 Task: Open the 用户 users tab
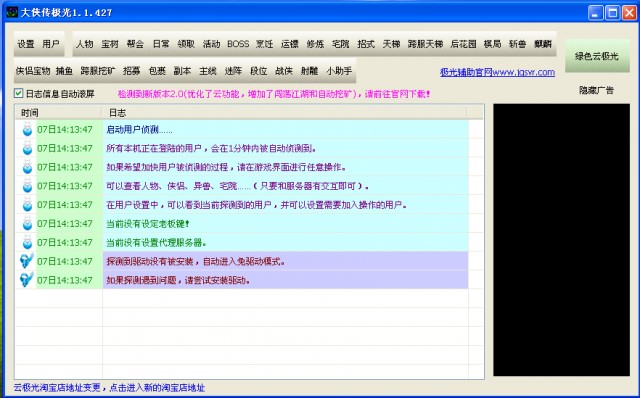[x=51, y=44]
